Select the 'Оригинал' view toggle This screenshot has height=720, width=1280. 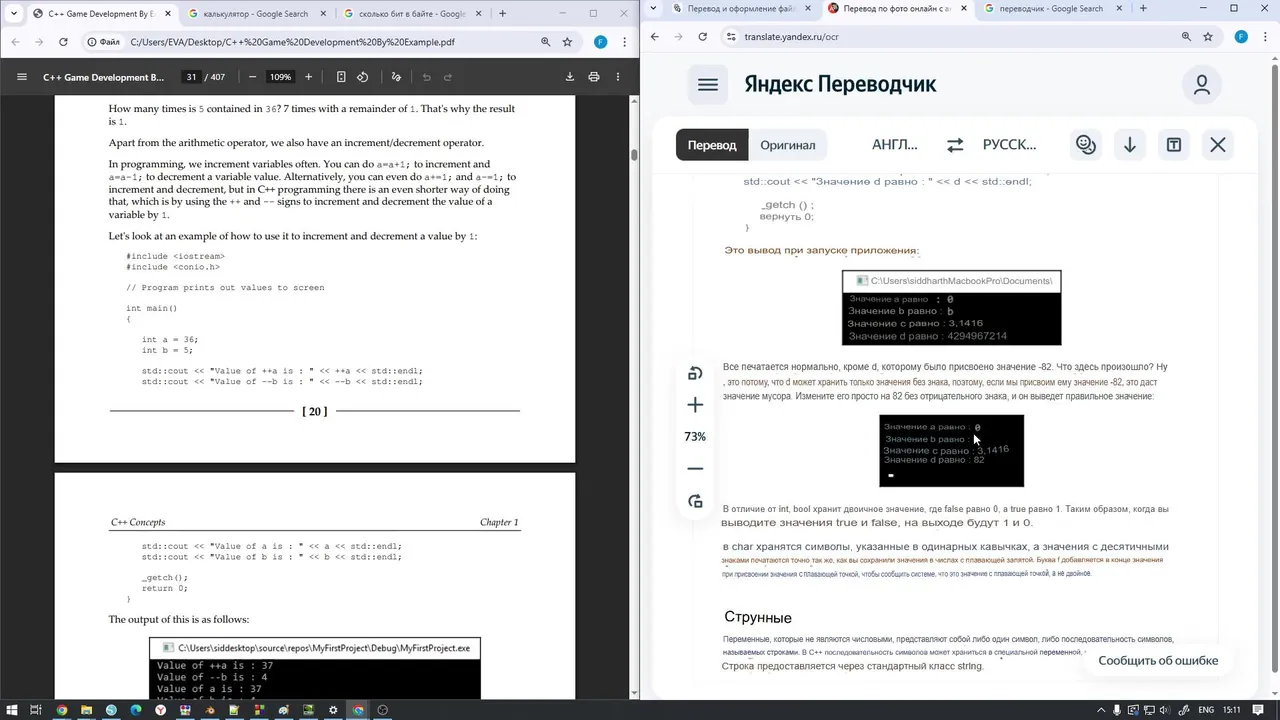pyautogui.click(x=788, y=145)
